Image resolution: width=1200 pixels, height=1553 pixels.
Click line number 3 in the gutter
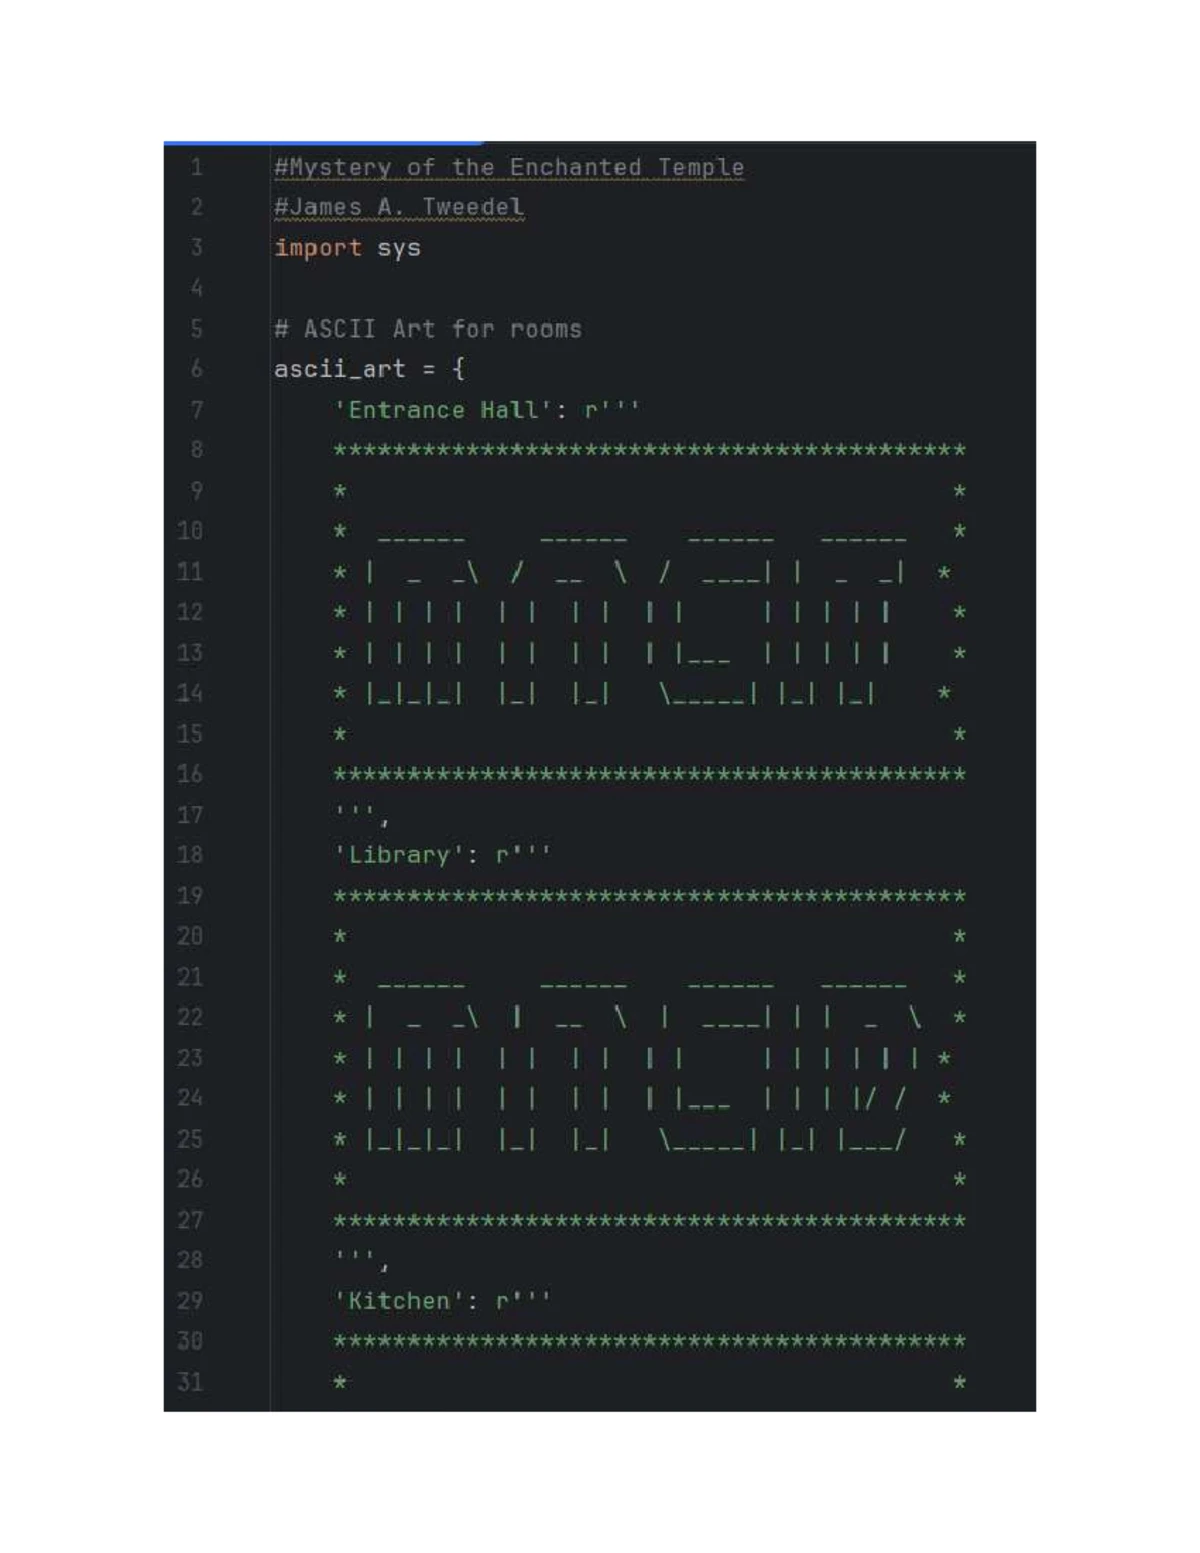click(x=196, y=248)
